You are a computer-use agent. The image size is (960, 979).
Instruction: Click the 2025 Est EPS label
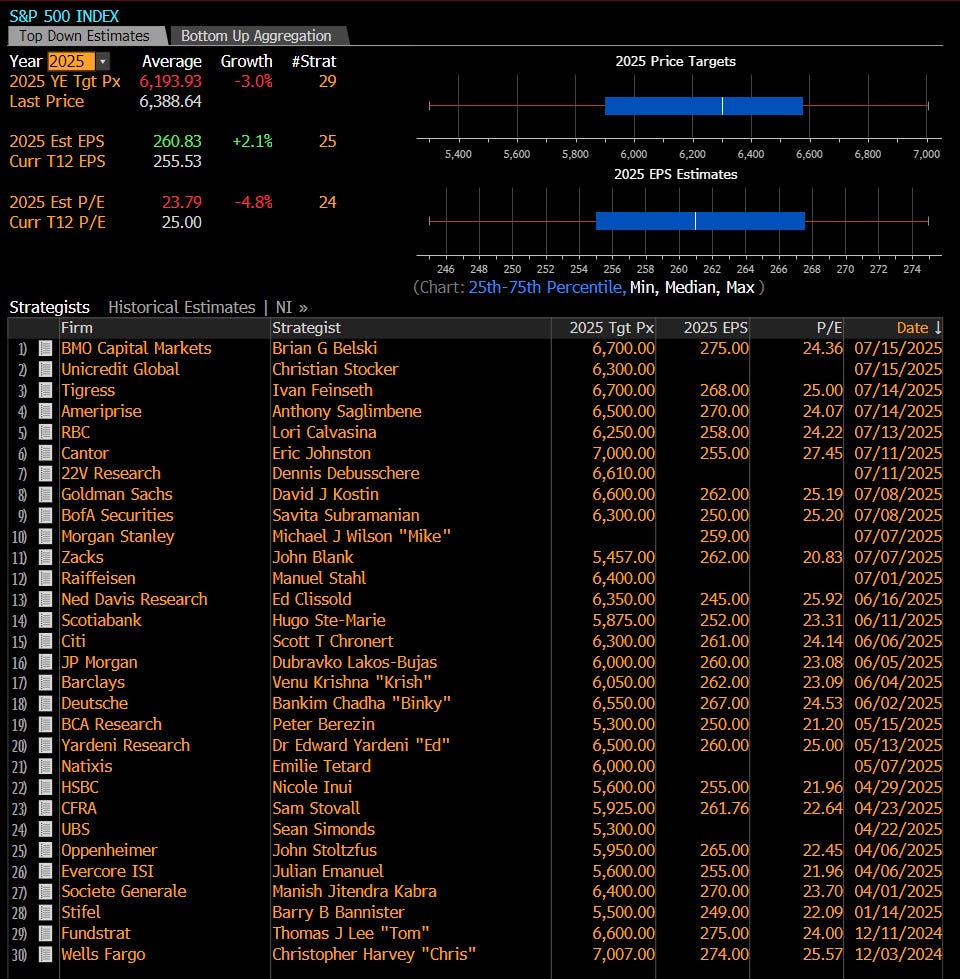coord(57,142)
